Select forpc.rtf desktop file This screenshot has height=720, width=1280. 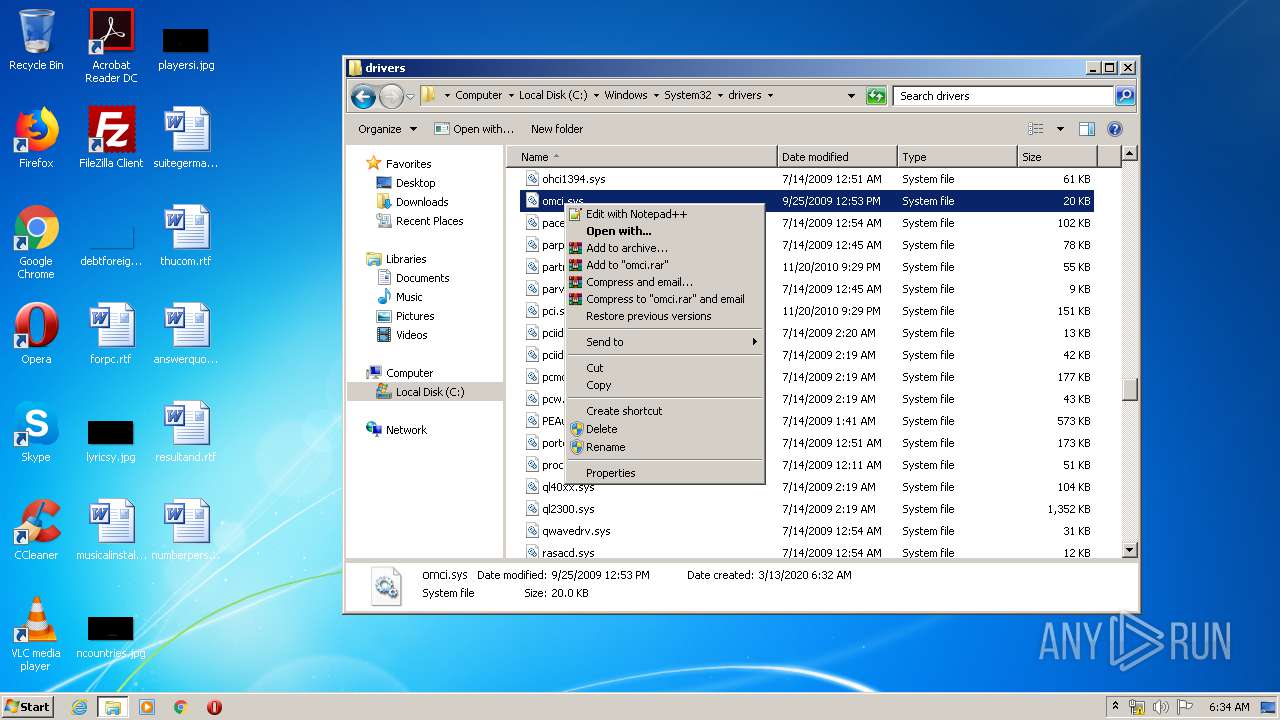point(111,333)
